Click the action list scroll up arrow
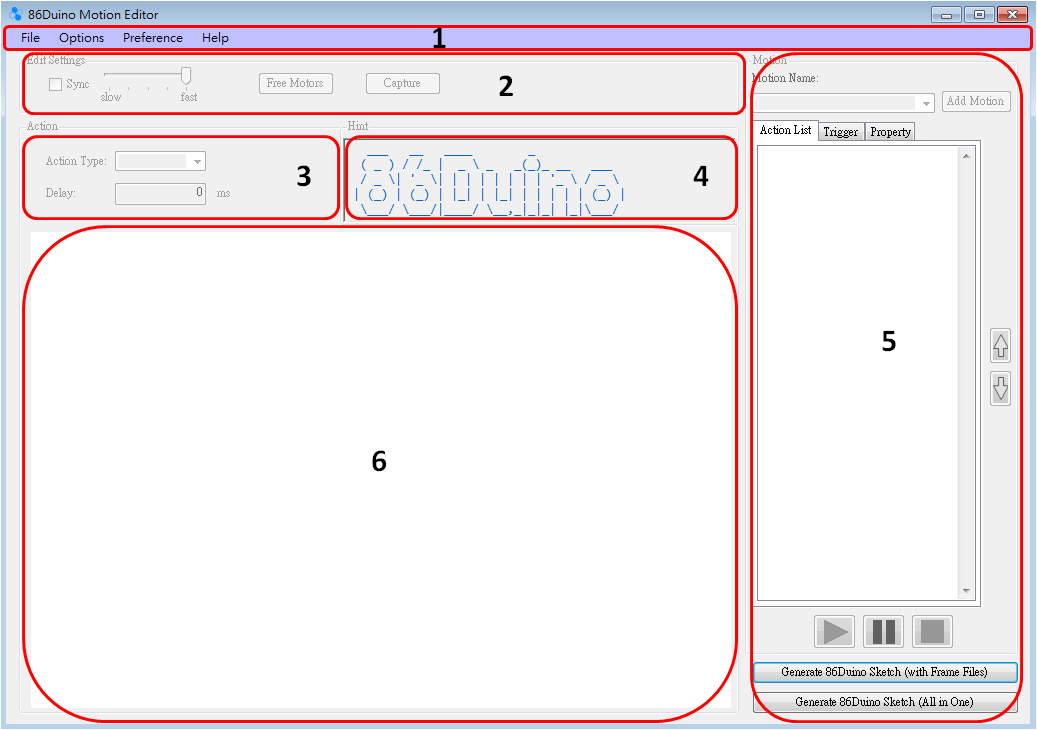 pyautogui.click(x=966, y=156)
